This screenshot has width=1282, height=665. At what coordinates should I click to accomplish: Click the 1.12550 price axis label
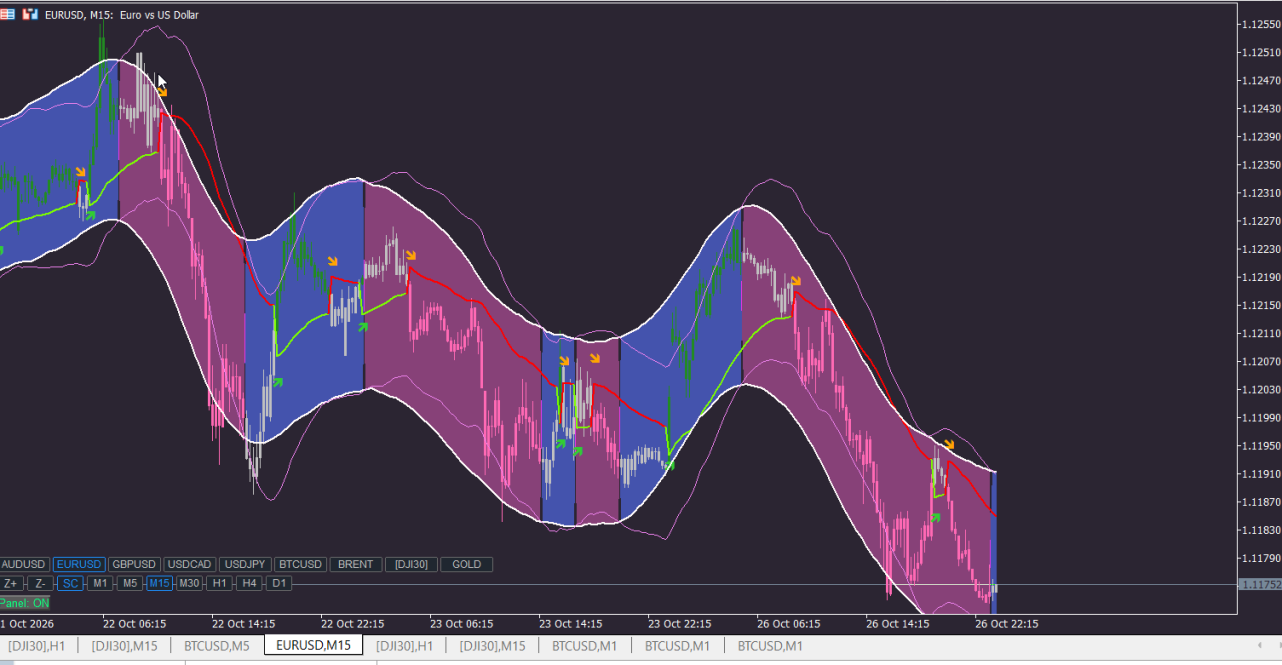click(1262, 24)
